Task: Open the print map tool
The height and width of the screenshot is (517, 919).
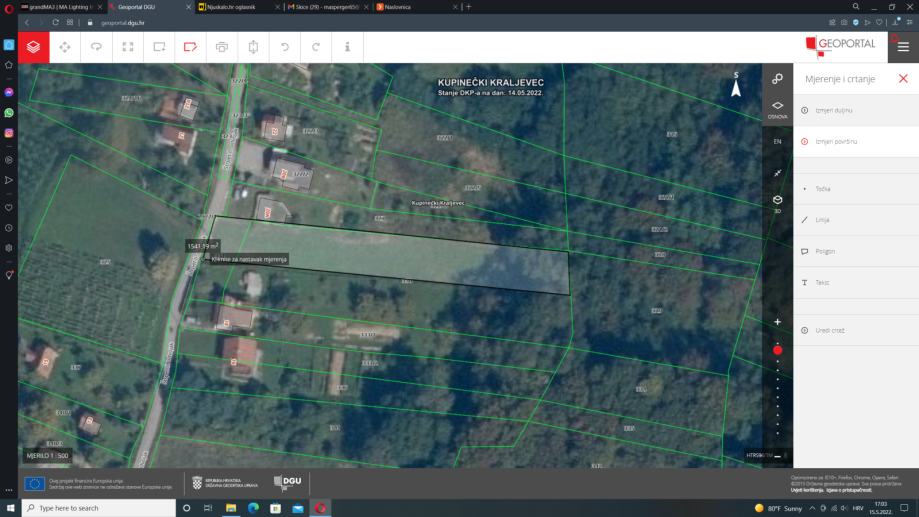Action: click(222, 47)
